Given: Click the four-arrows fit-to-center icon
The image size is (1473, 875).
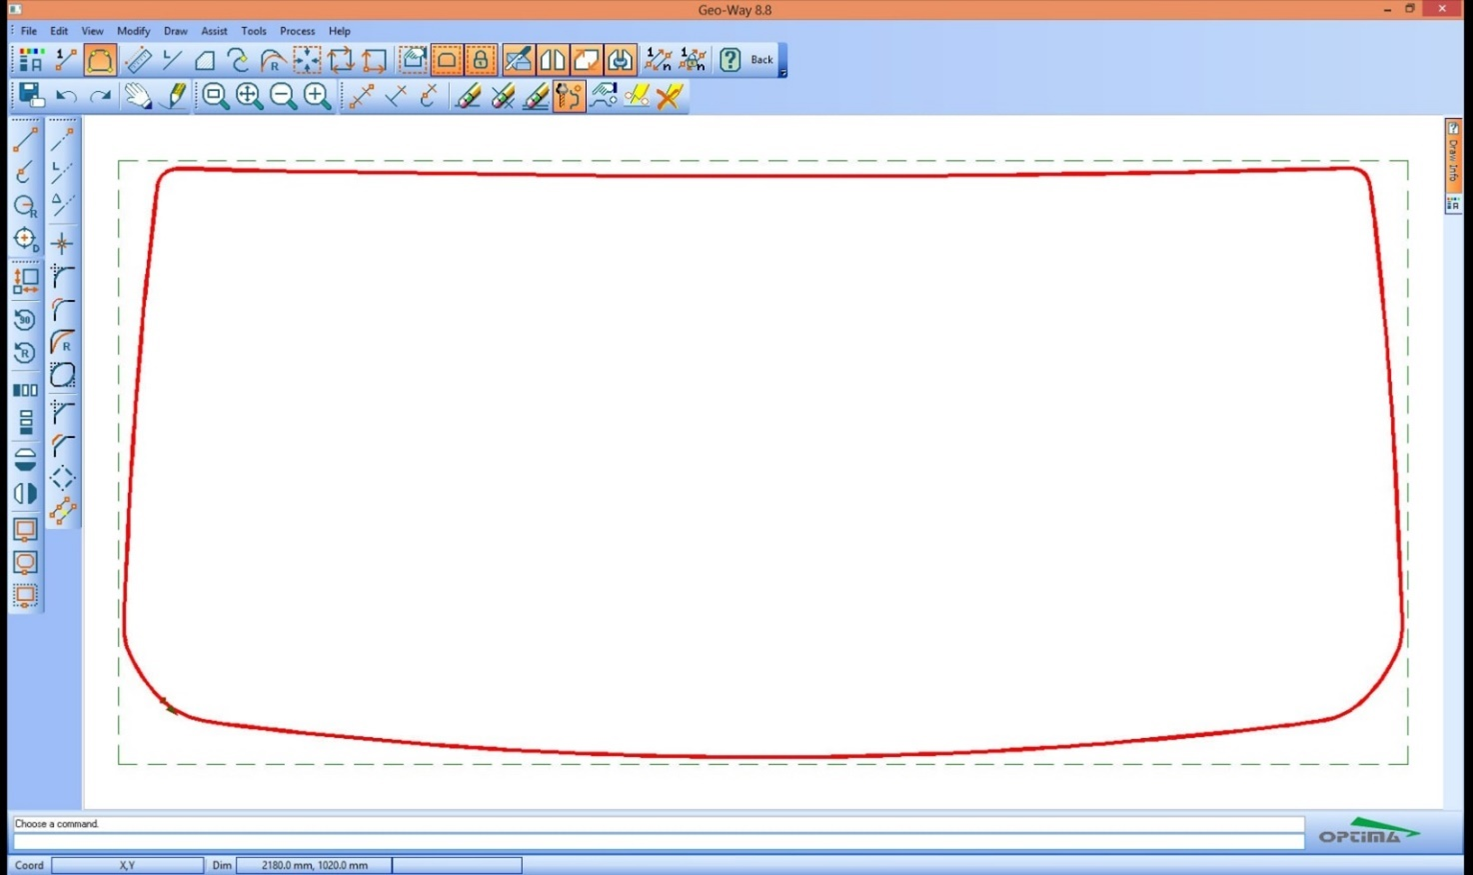Looking at the screenshot, I should point(307,60).
